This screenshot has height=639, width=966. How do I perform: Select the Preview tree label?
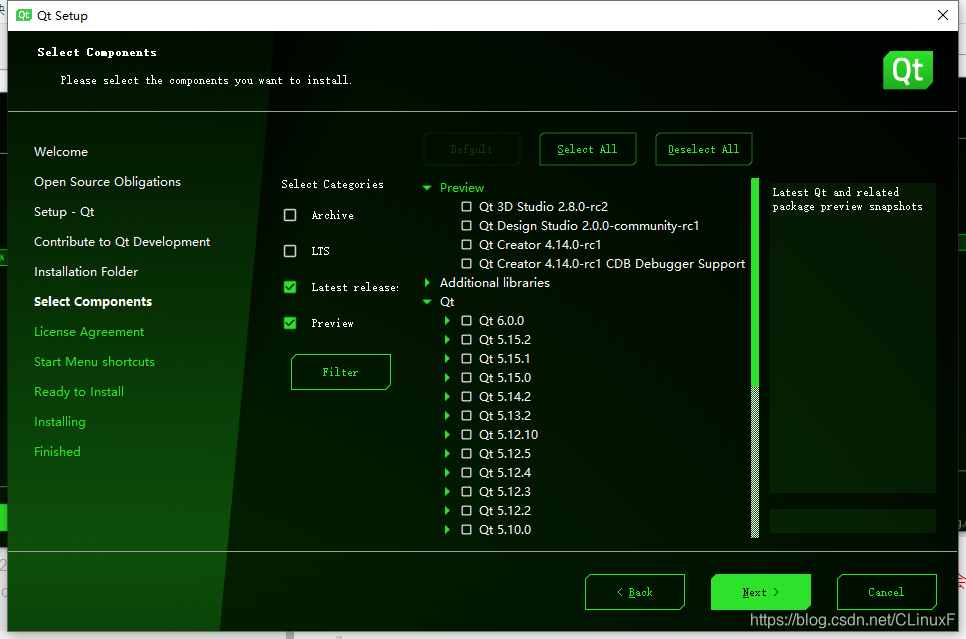(x=461, y=188)
